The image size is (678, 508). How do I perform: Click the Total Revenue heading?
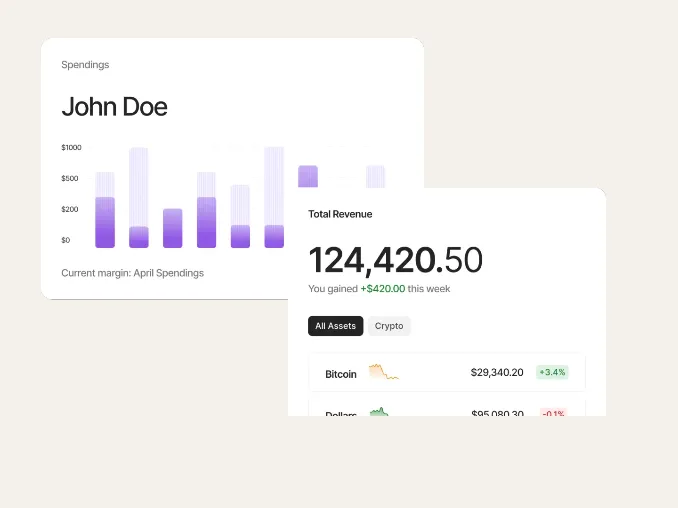340,214
